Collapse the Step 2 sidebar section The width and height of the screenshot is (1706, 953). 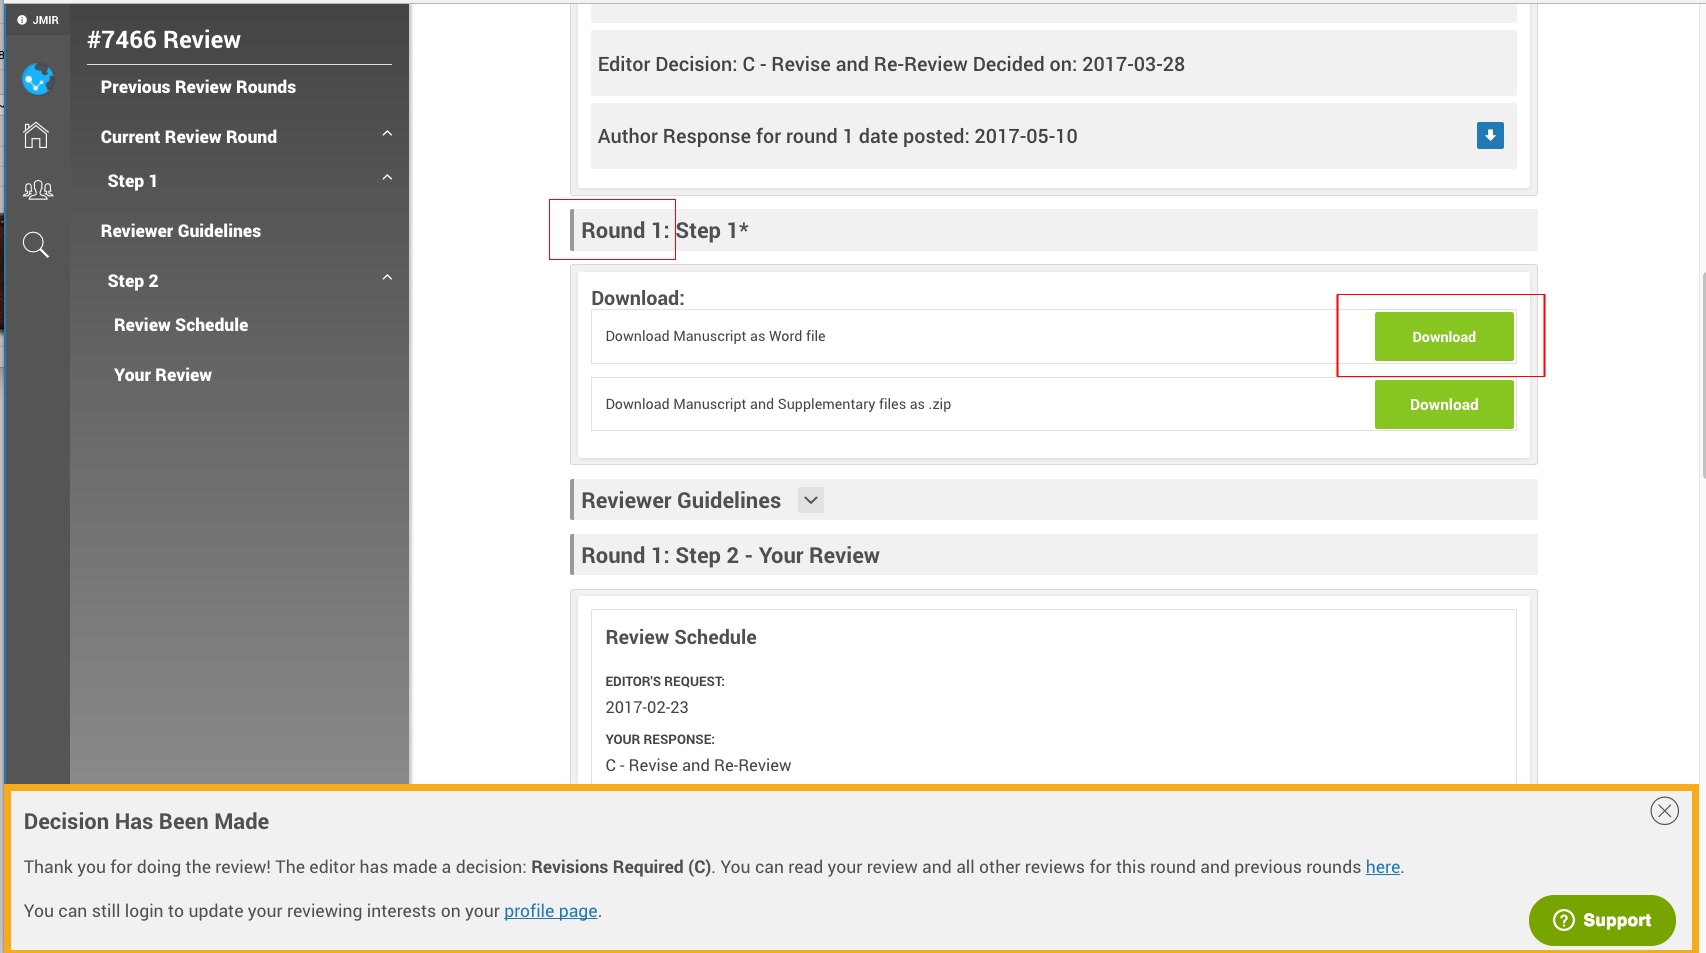click(387, 279)
